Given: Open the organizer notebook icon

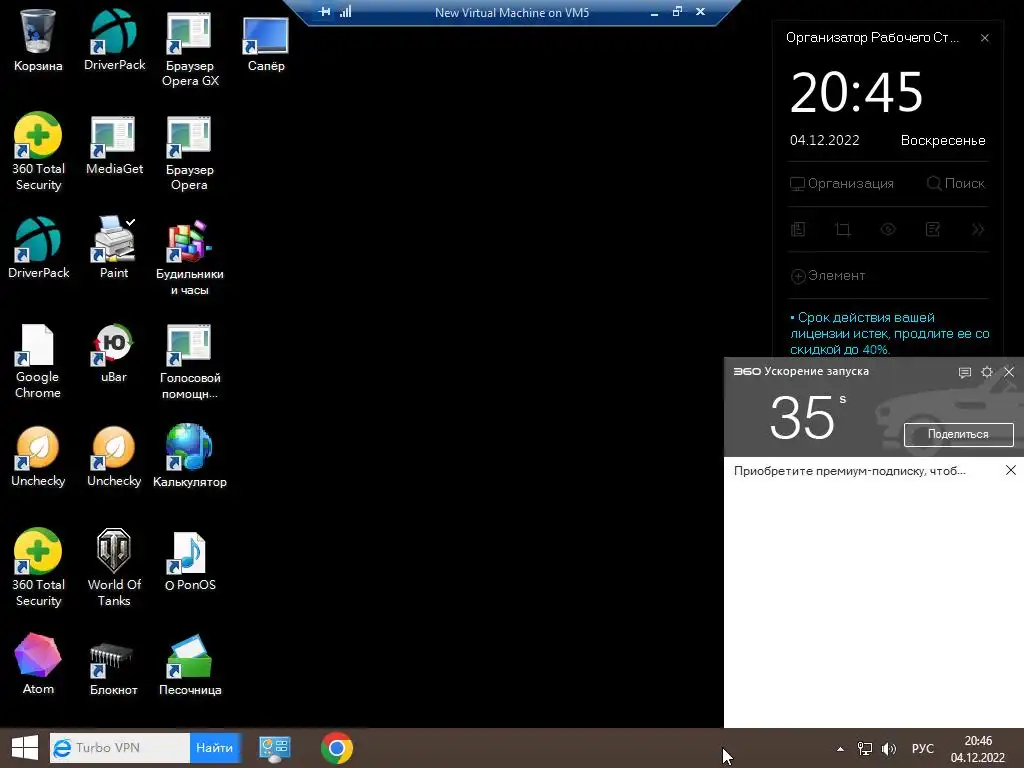Looking at the screenshot, I should [798, 229].
